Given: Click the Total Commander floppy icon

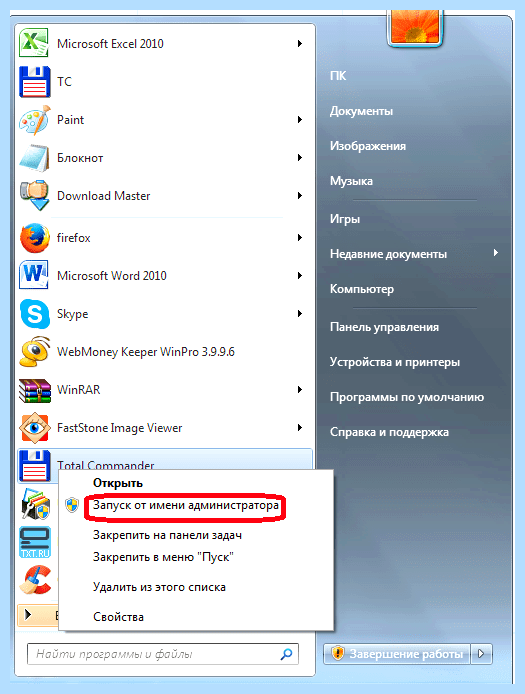Looking at the screenshot, I should point(35,466).
